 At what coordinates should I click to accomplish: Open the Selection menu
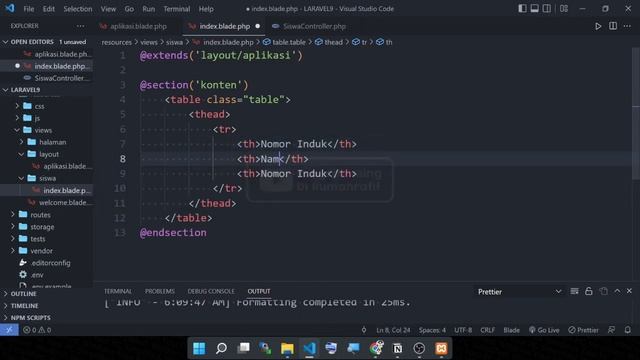point(78,9)
